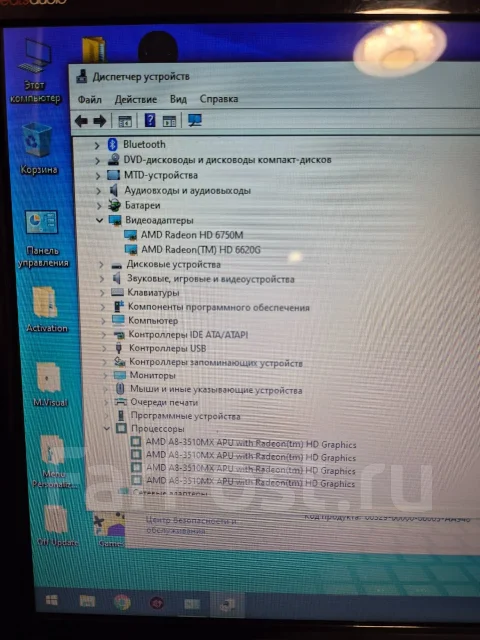Expand Звуковые, игровые и видеоустройства arrow
This screenshot has height=640, width=480.
(x=102, y=279)
